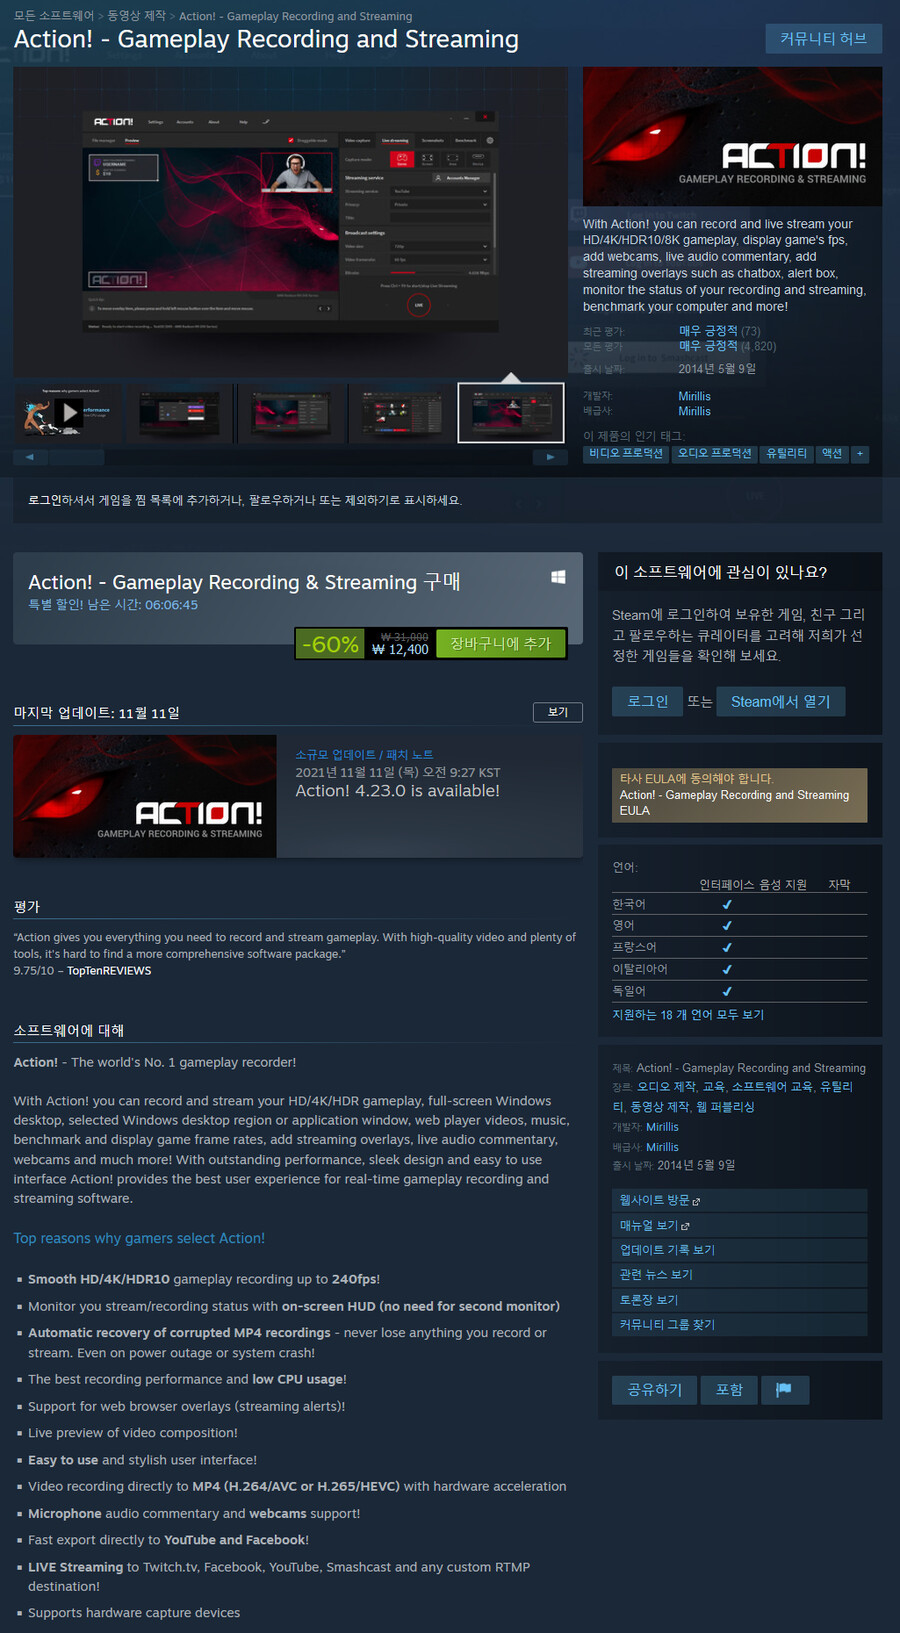Click the Windows platform icon in purchase box
This screenshot has width=900, height=1633.
pyautogui.click(x=558, y=577)
